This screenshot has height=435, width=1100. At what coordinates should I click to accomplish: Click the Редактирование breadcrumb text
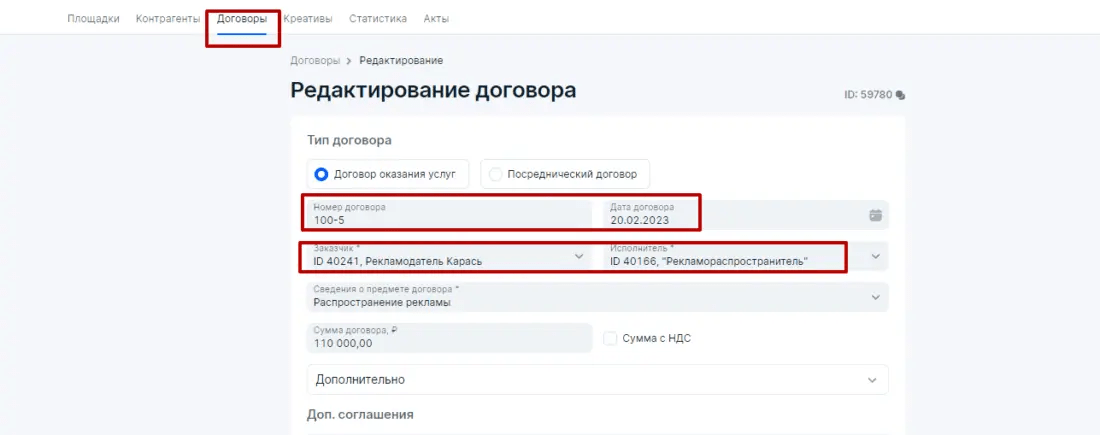401,60
